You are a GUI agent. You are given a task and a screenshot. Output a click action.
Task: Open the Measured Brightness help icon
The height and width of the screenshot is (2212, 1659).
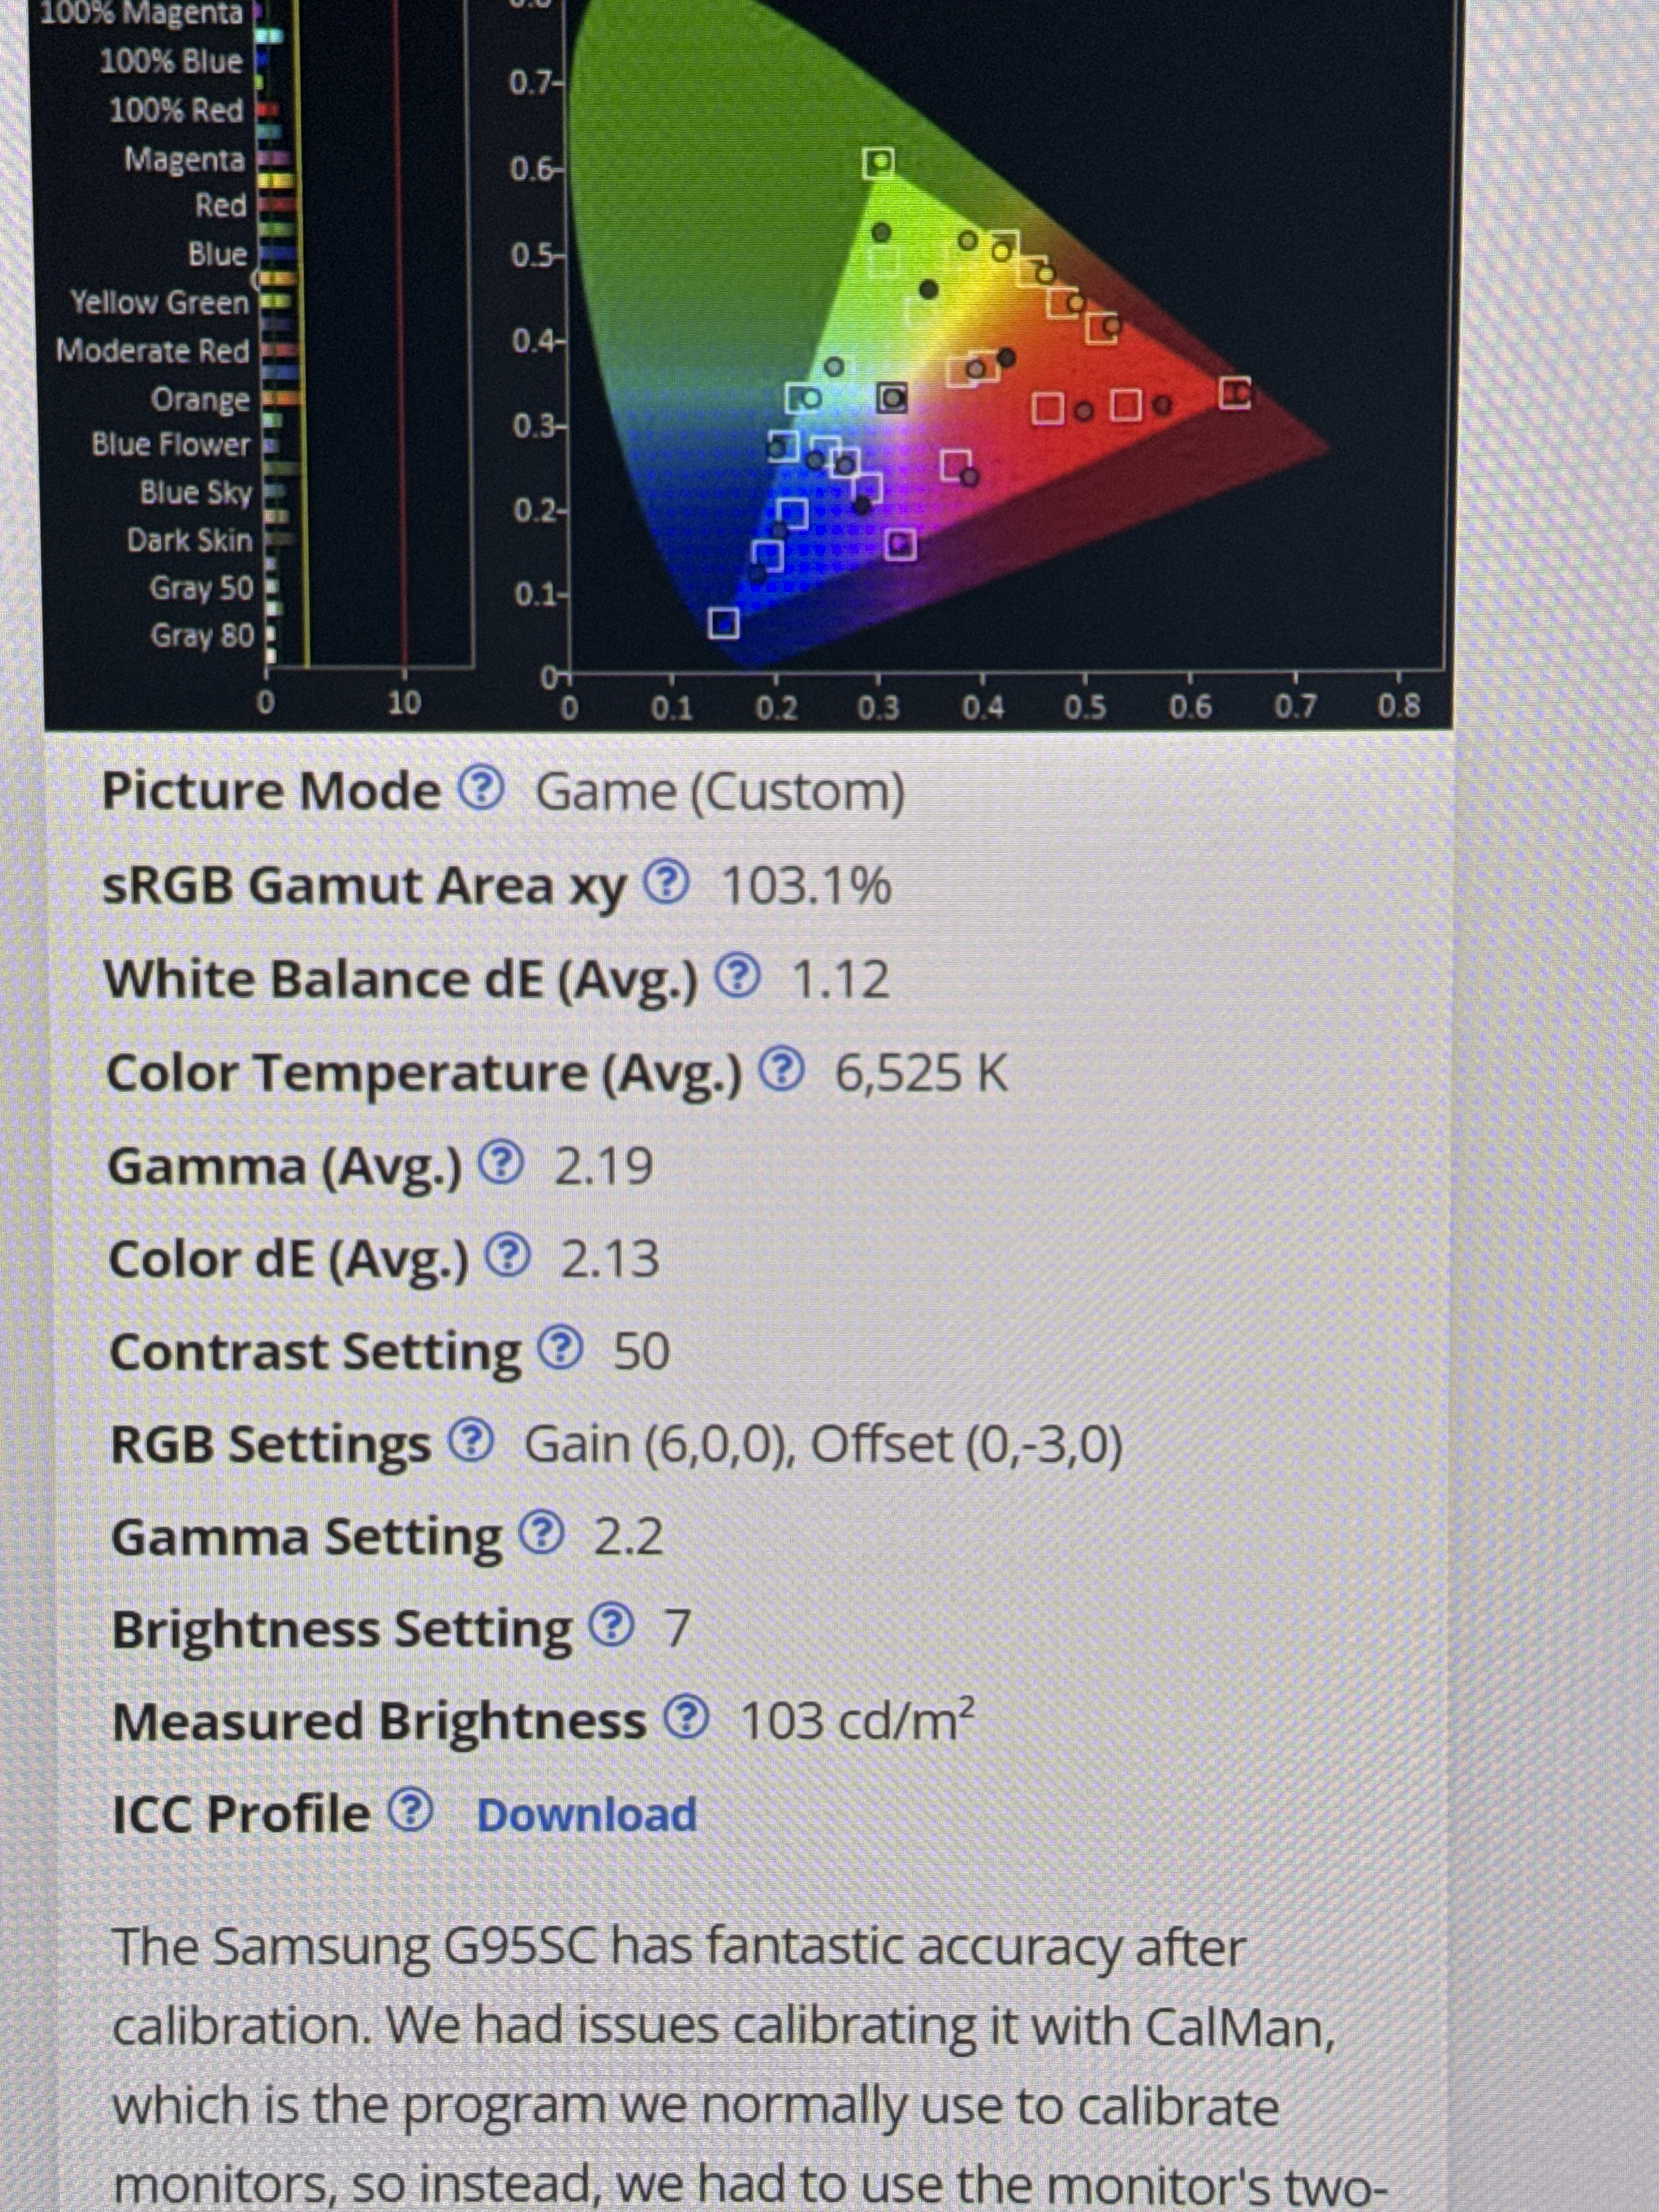point(687,1719)
